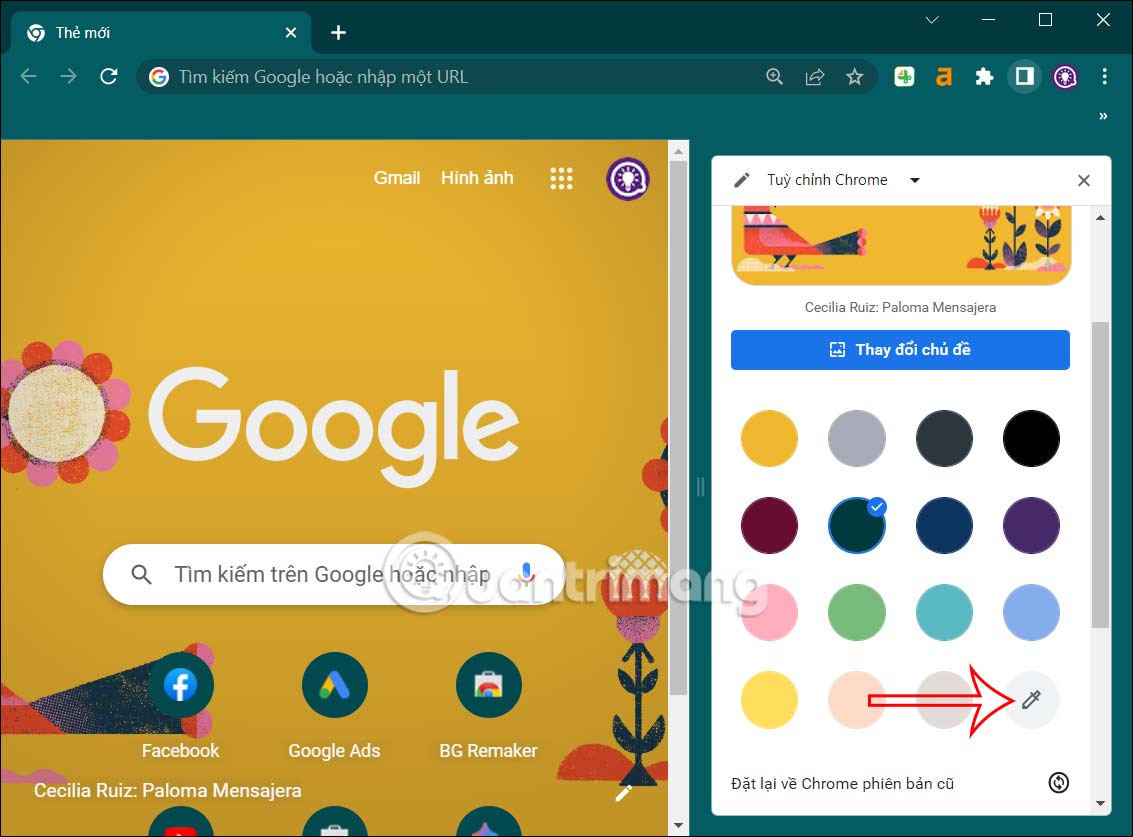Click the Thay đổi chủ đề button
Screen dimensions: 1133x837
tap(899, 350)
